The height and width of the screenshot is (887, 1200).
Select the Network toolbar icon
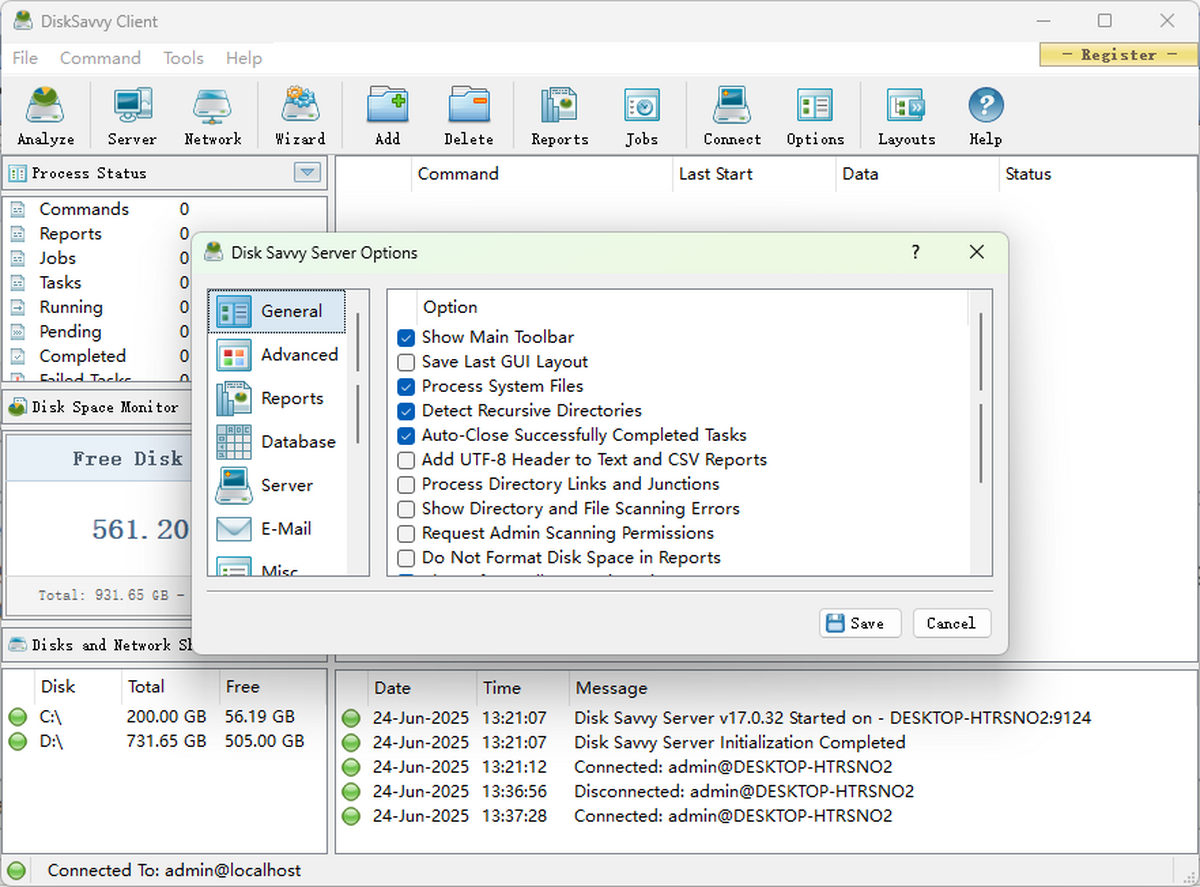coord(212,113)
